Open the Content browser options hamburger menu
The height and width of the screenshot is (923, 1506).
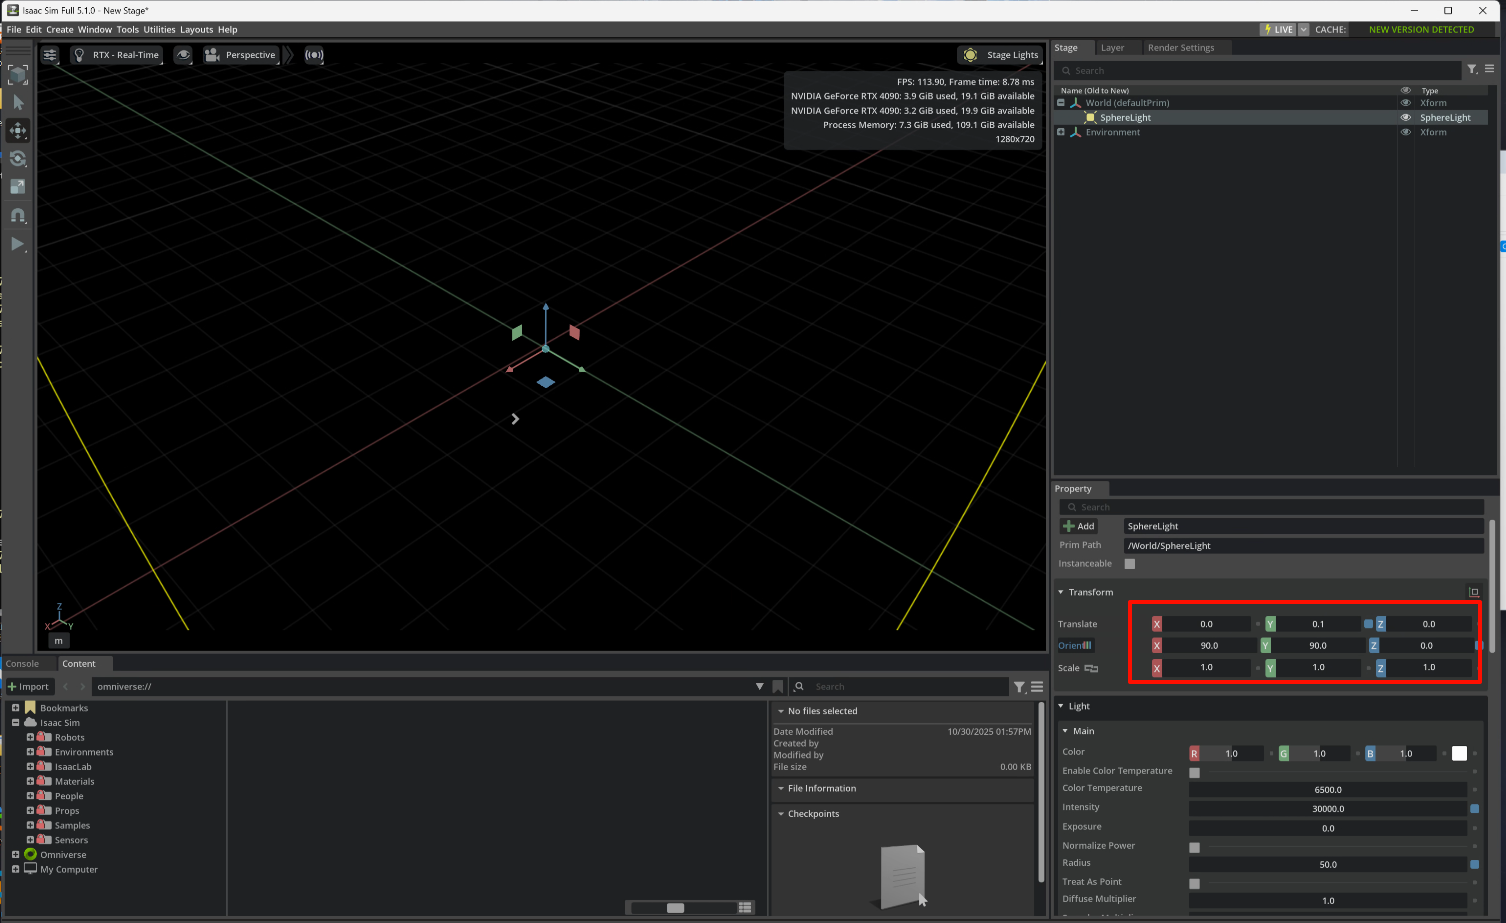tap(1037, 686)
